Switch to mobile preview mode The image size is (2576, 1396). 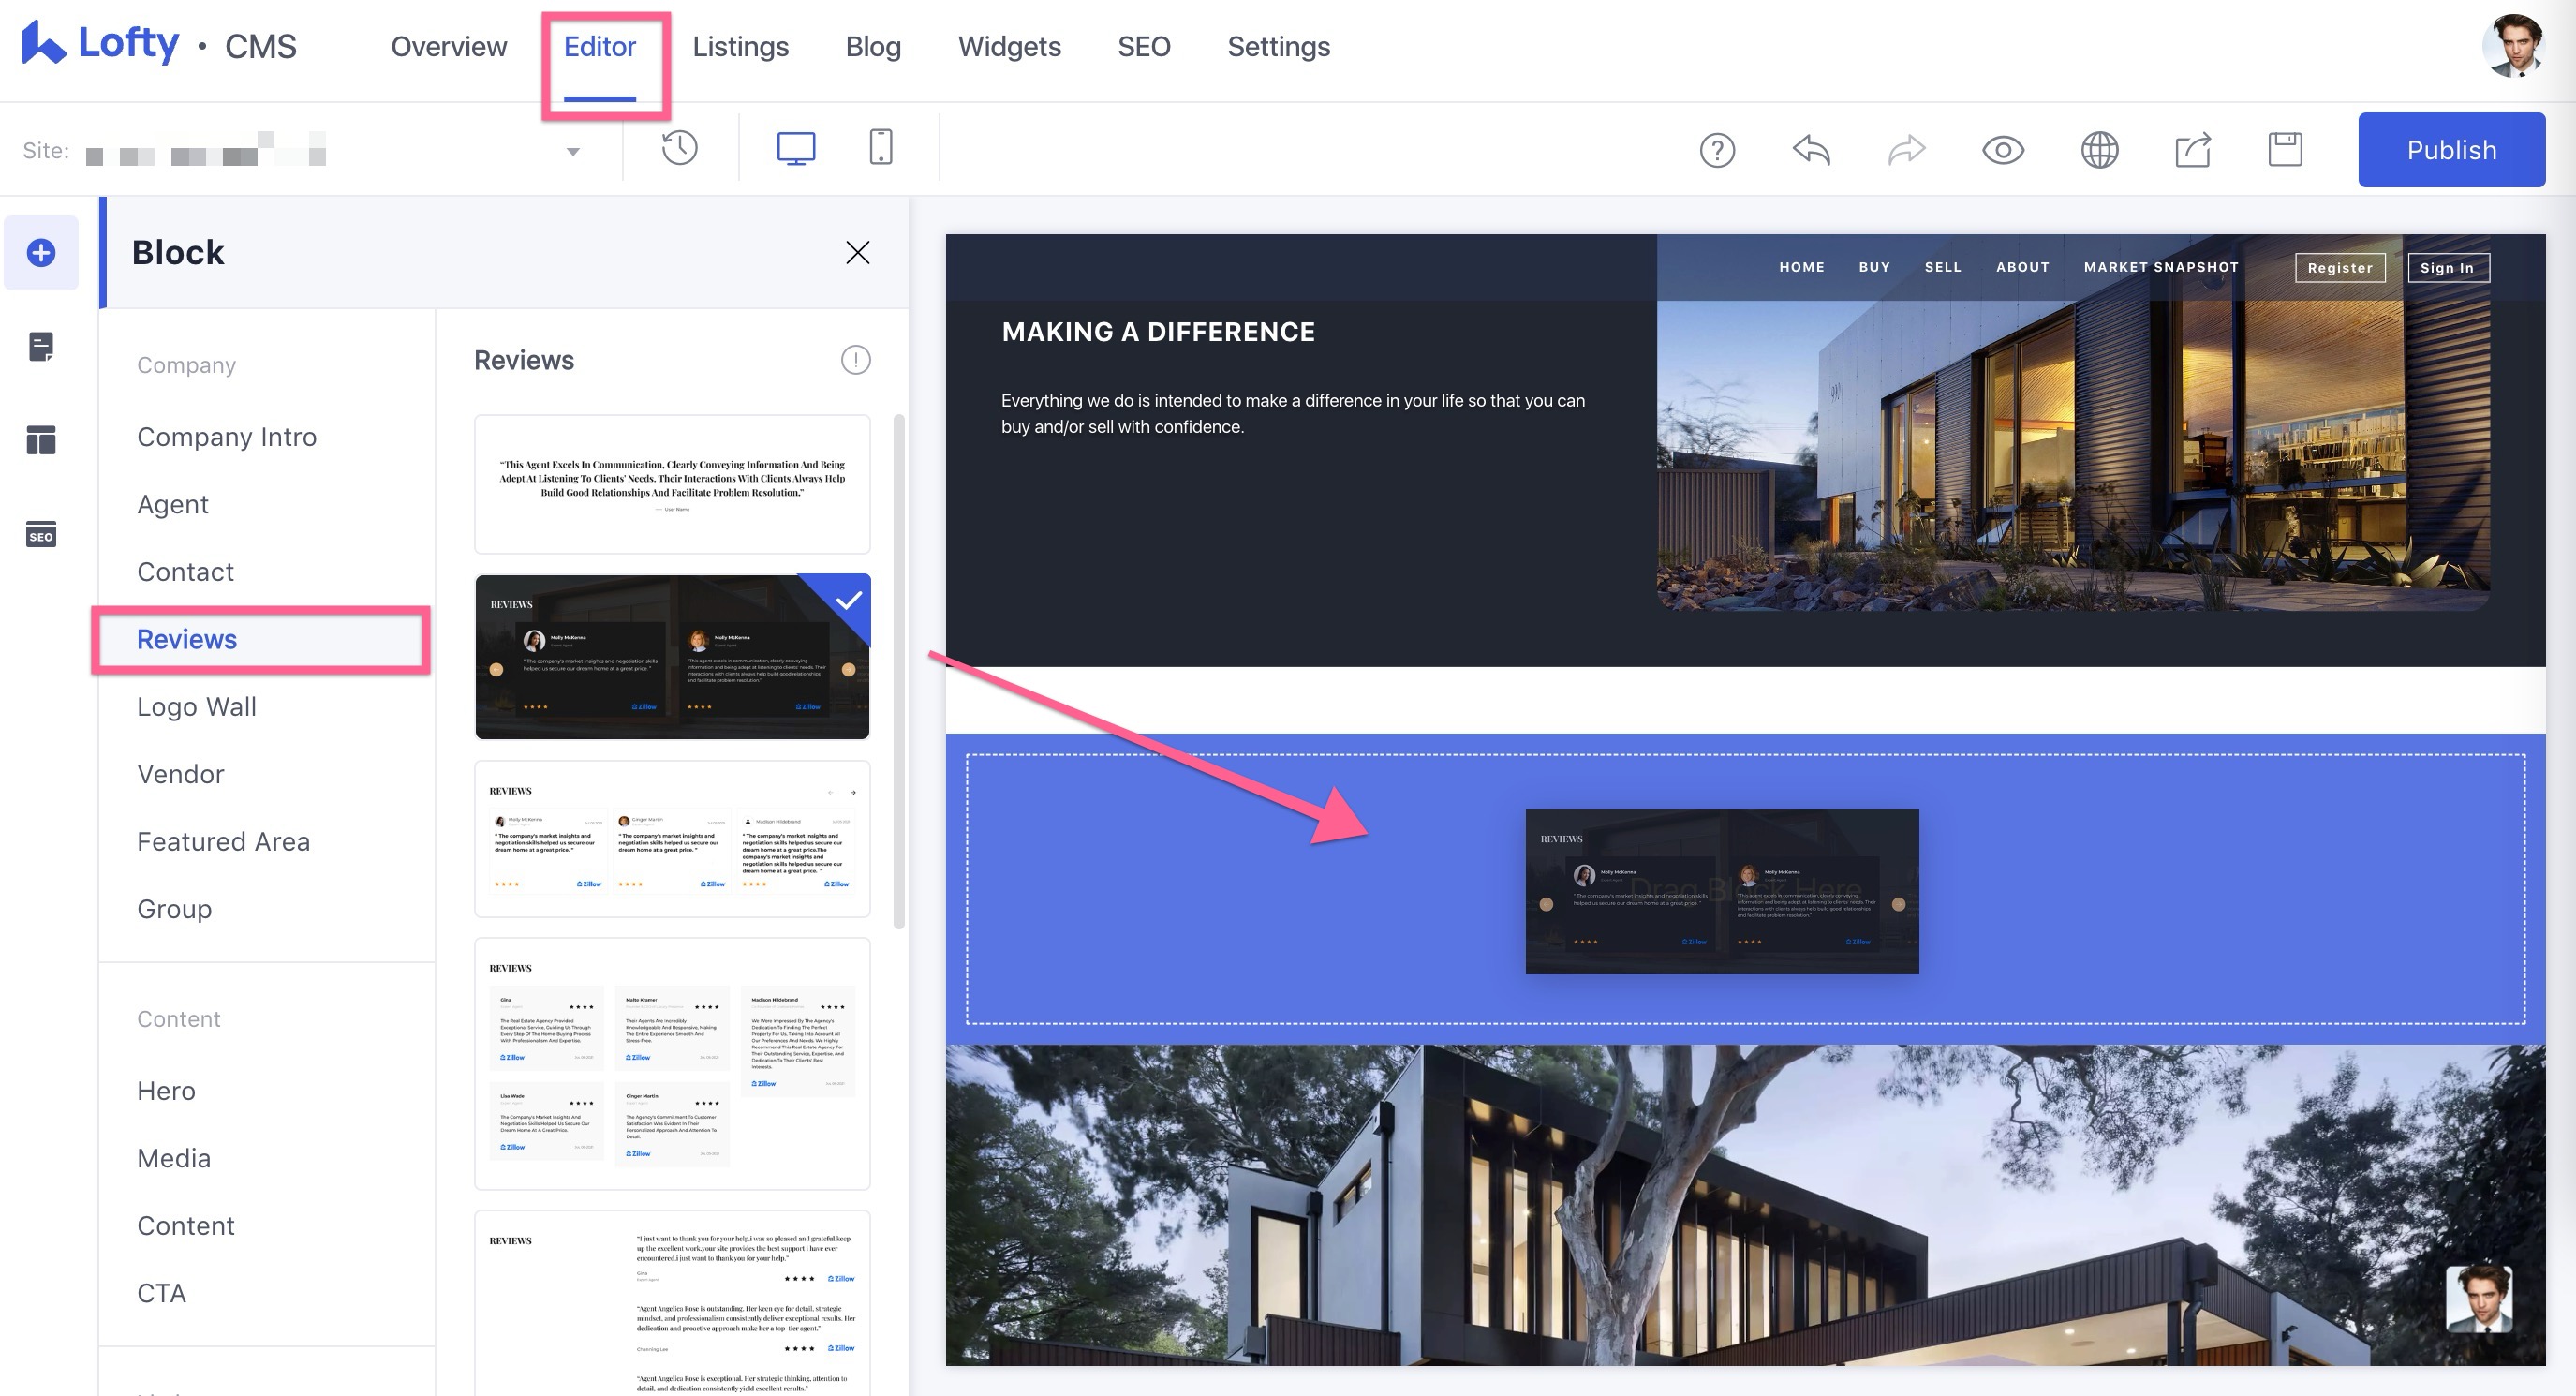[880, 148]
